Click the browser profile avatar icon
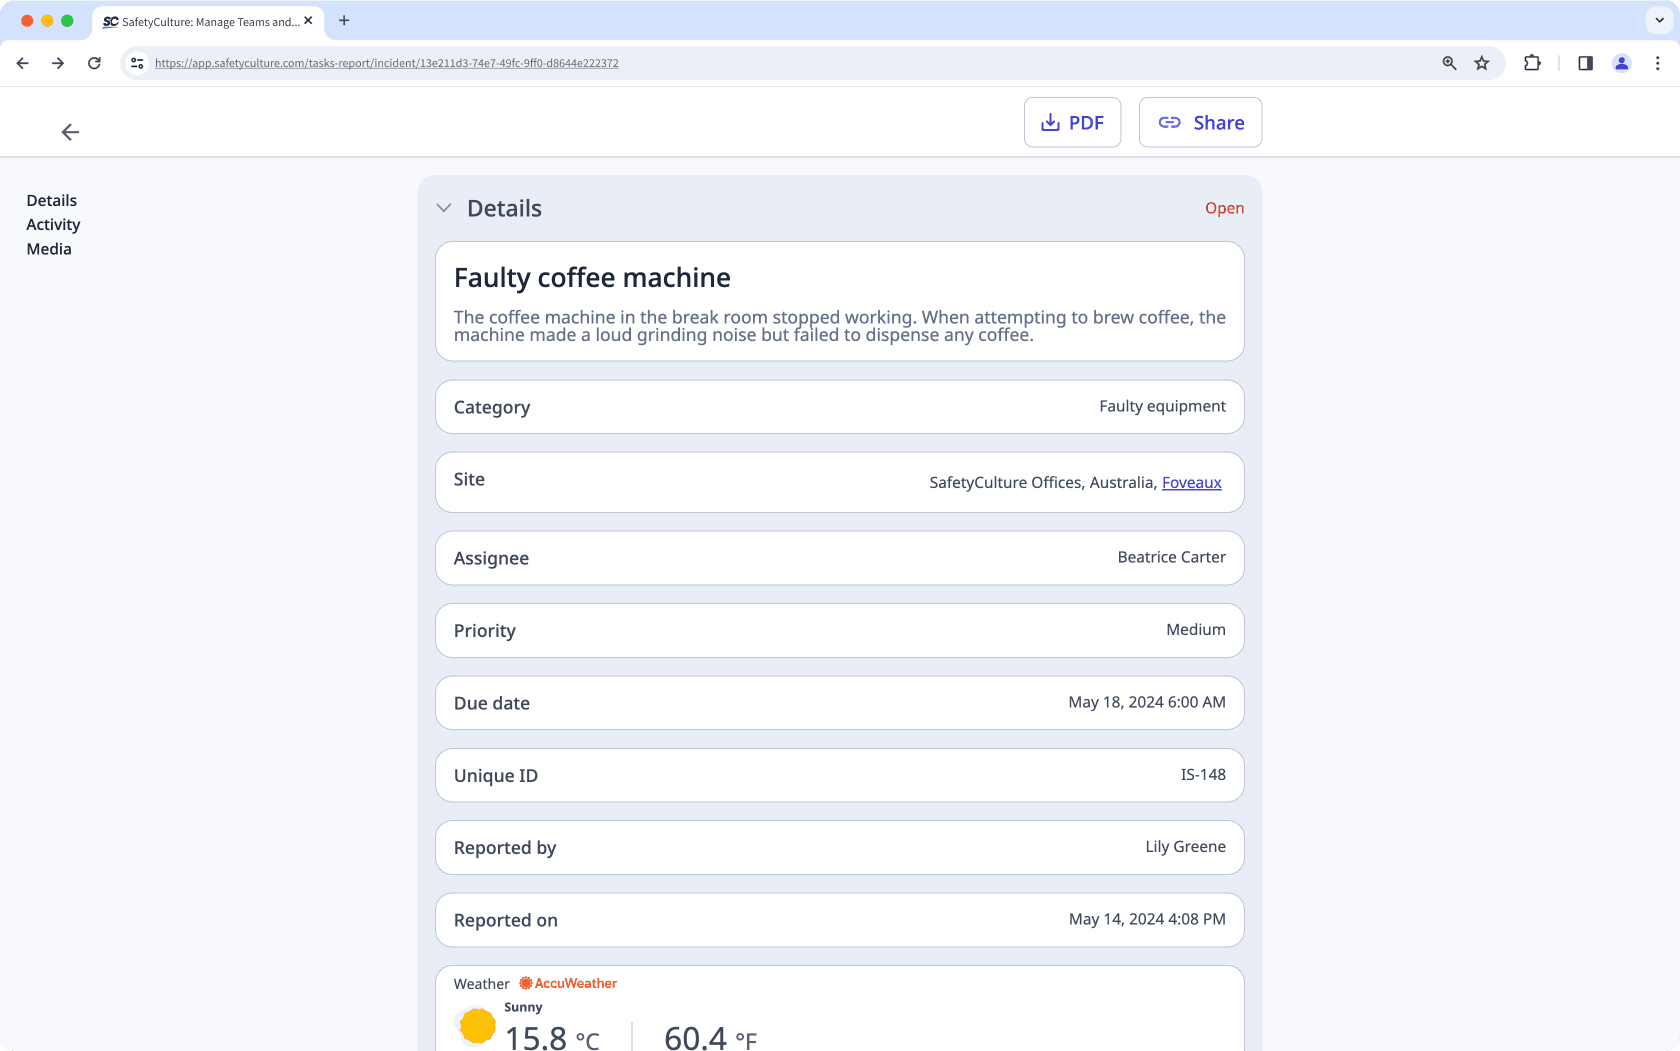Image resolution: width=1680 pixels, height=1051 pixels. [1621, 62]
